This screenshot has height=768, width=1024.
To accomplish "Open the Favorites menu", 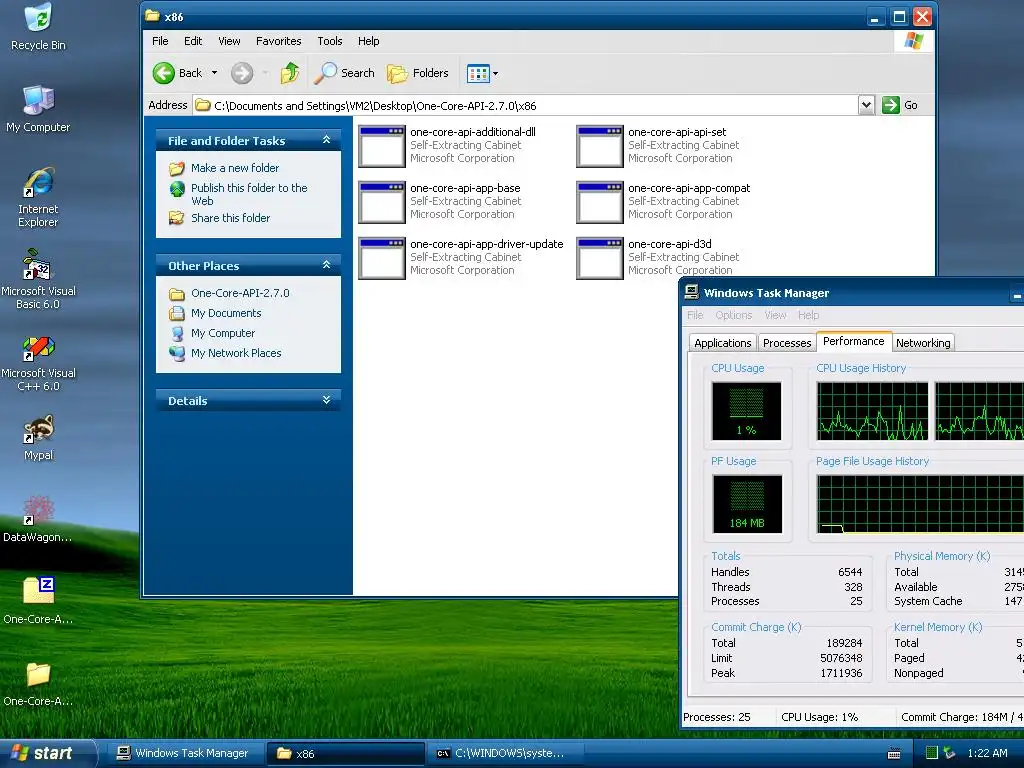I will click(279, 41).
